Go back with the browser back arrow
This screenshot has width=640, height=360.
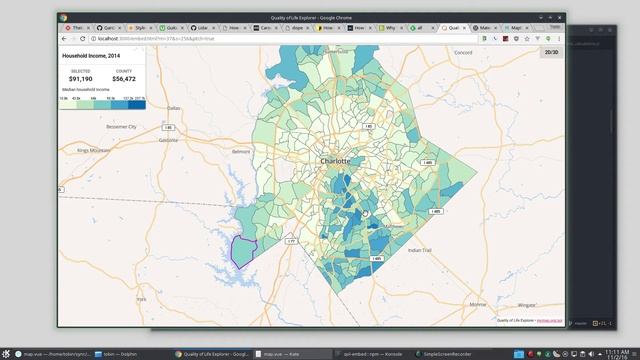(64, 38)
